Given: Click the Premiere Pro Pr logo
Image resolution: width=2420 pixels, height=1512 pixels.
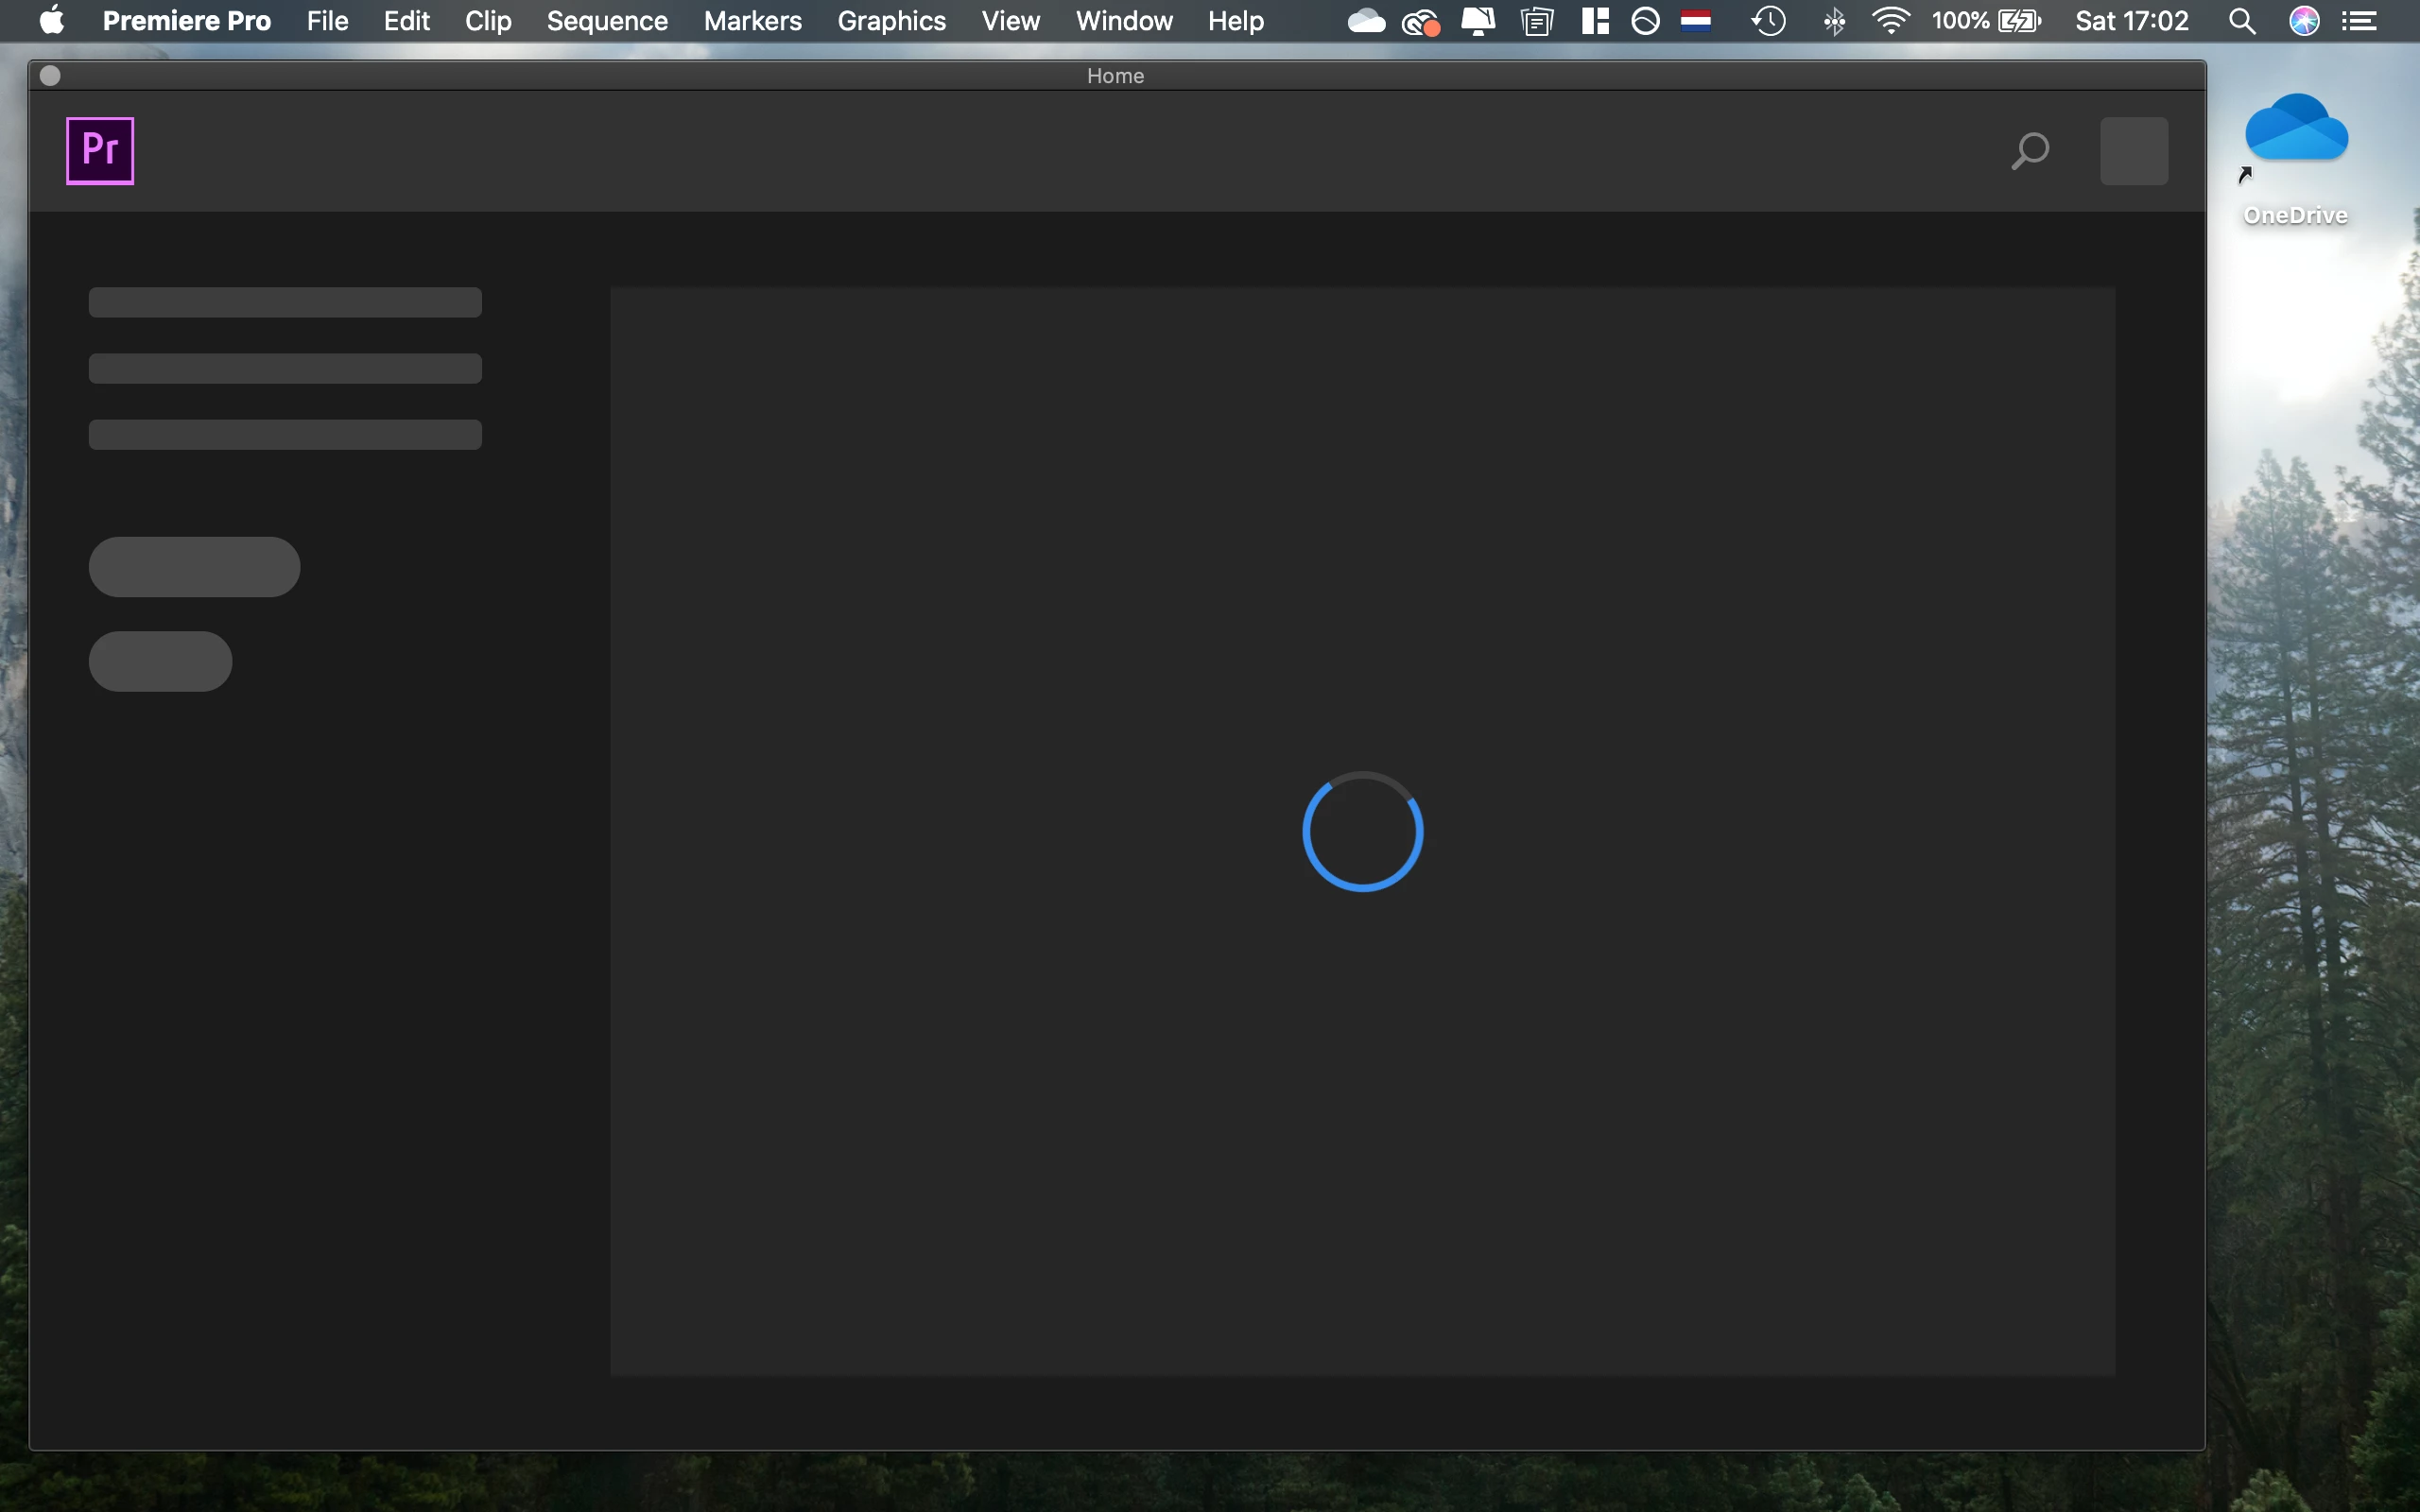Looking at the screenshot, I should [x=100, y=151].
